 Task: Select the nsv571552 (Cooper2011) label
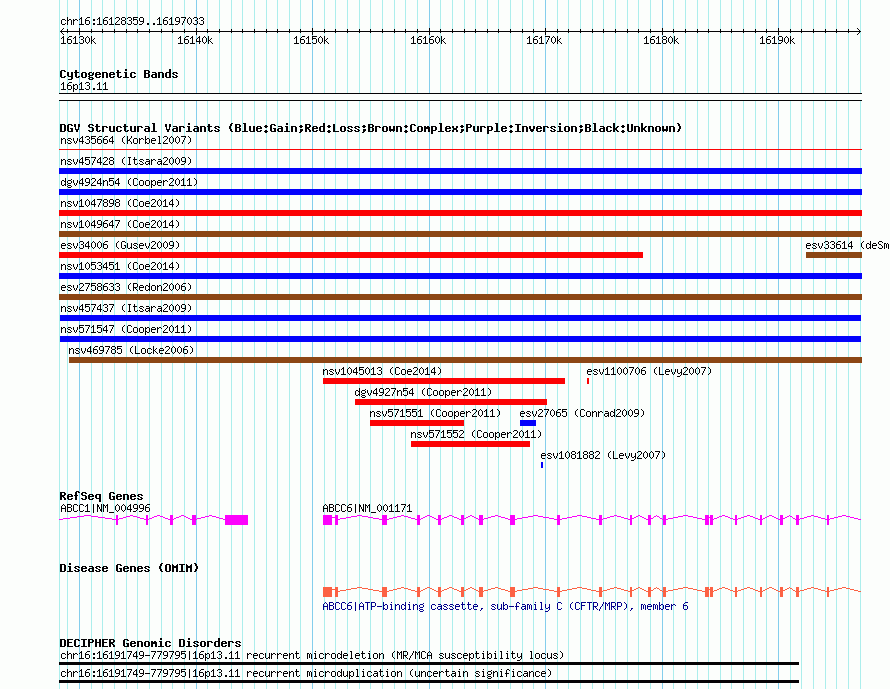(476, 434)
